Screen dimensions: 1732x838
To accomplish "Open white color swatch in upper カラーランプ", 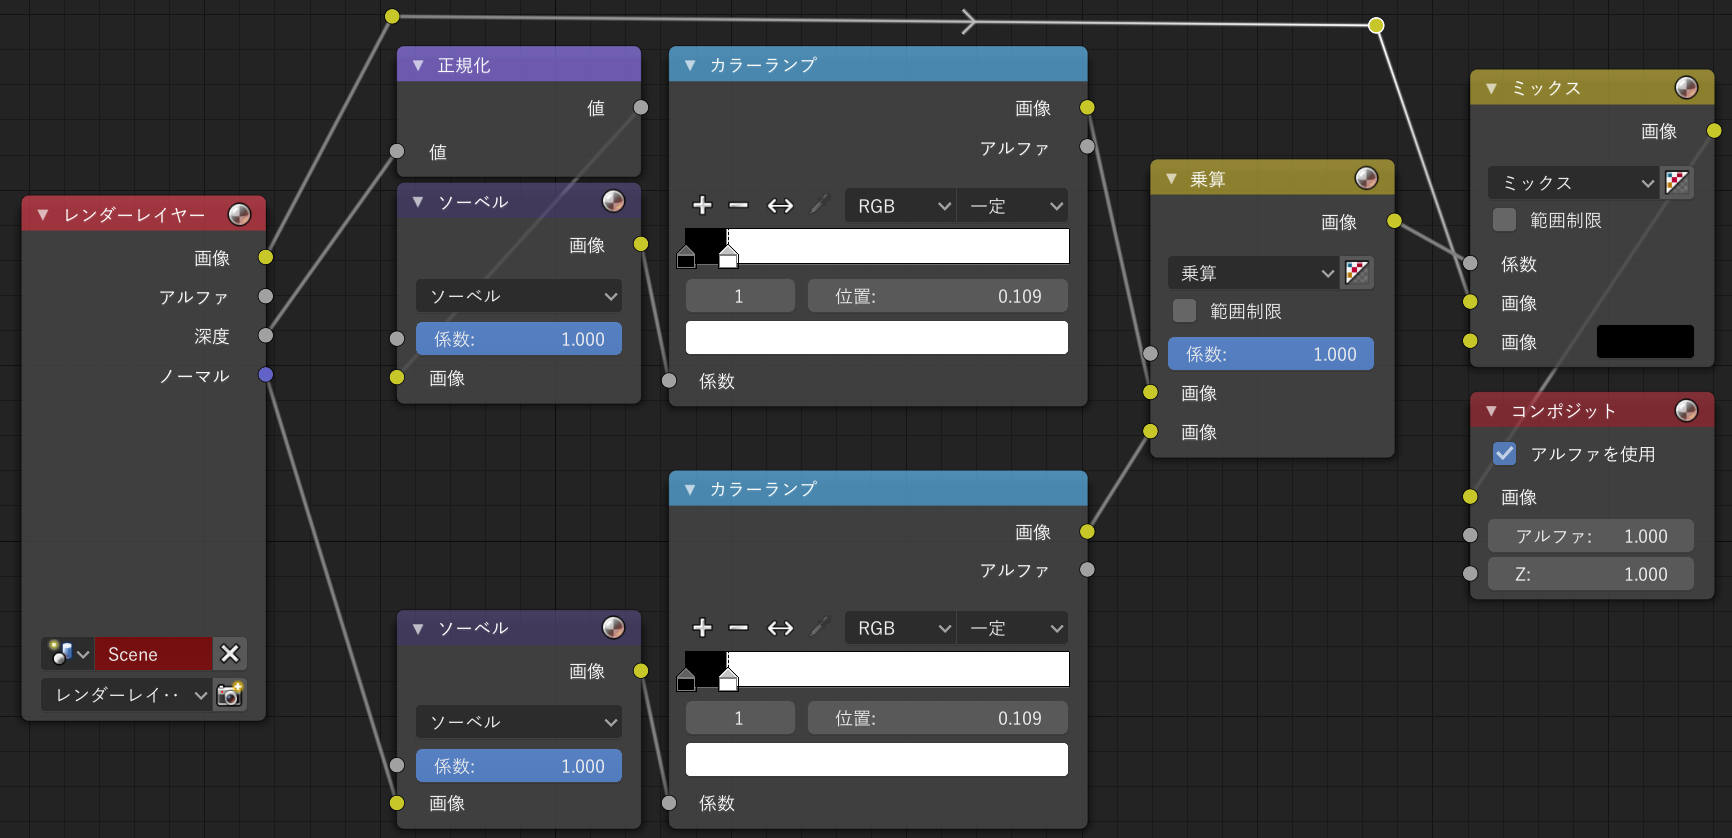I will point(877,338).
